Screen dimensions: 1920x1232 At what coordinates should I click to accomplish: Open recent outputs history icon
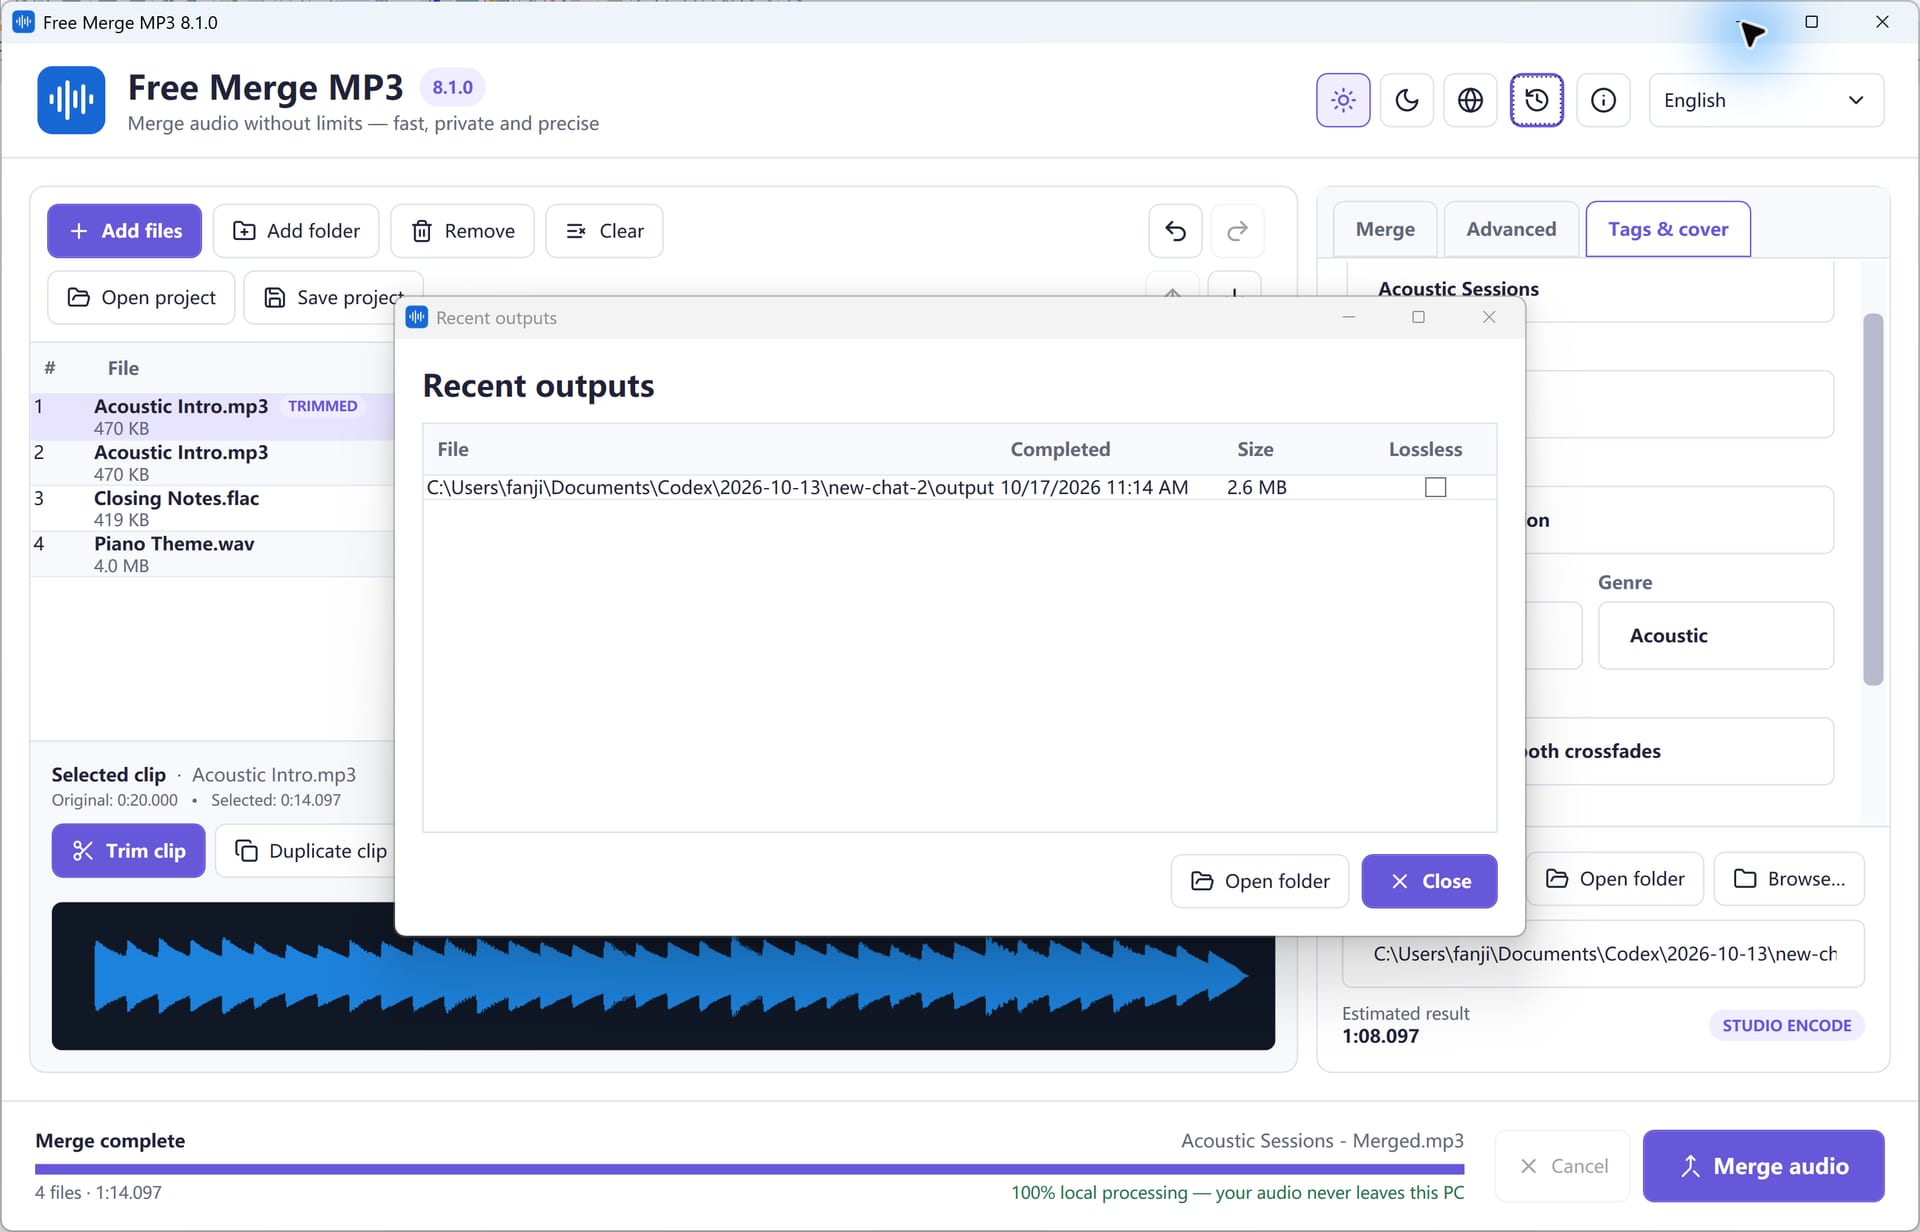[x=1537, y=100]
